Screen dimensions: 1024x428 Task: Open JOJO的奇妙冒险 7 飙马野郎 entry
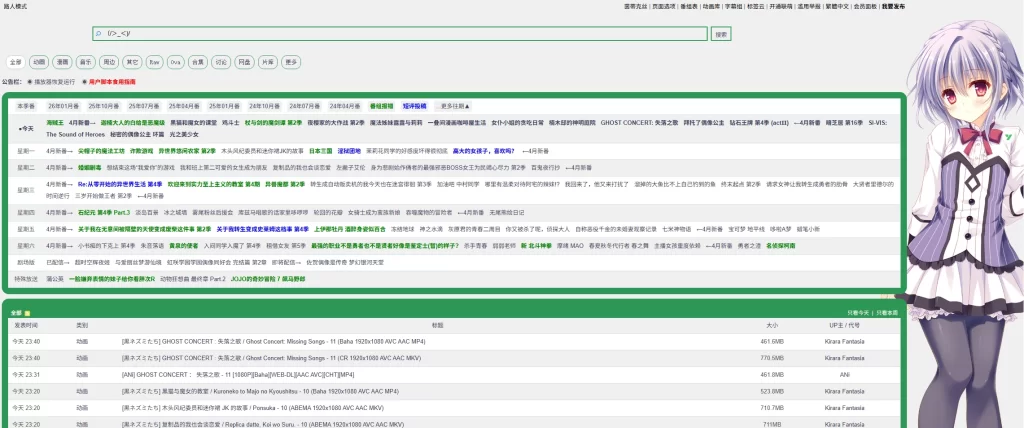[x=268, y=279]
